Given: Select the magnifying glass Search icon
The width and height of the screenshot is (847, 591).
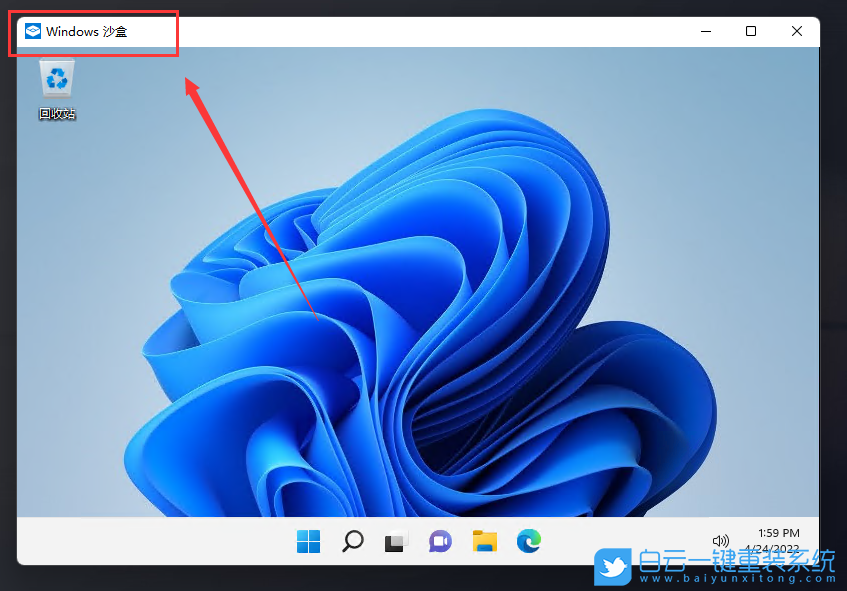Looking at the screenshot, I should coord(352,540).
